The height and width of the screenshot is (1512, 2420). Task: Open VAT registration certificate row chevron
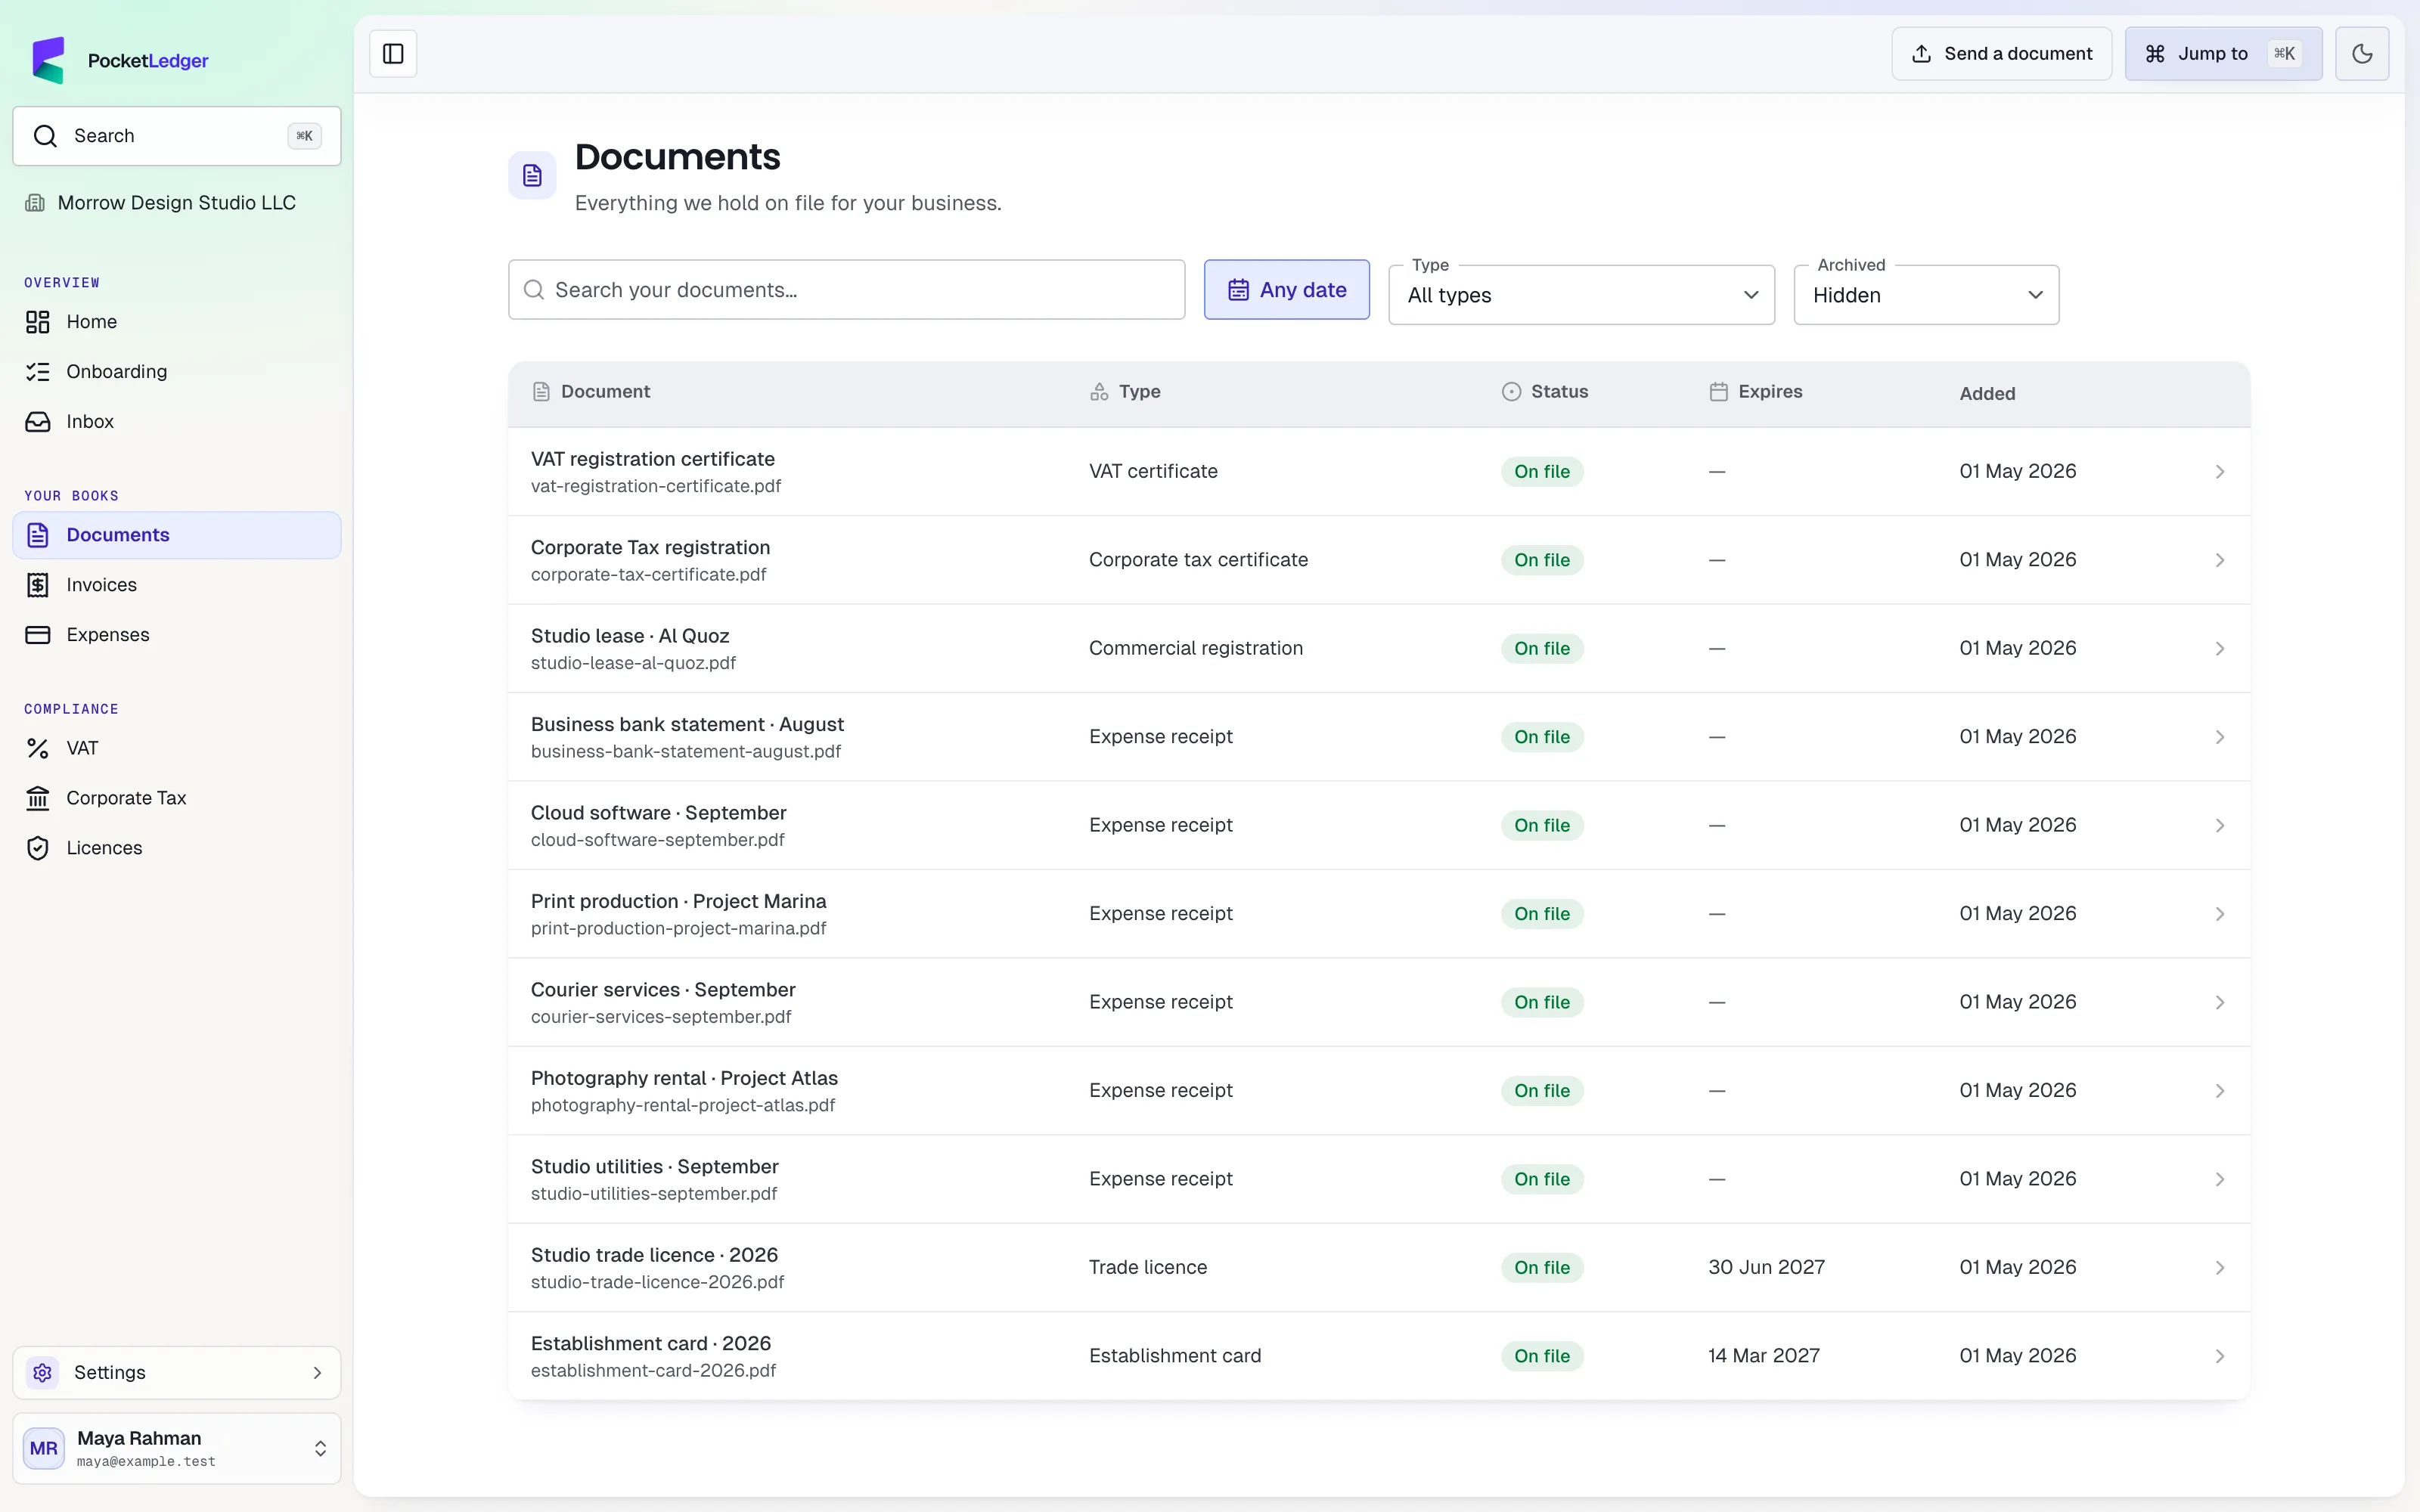2219,472
